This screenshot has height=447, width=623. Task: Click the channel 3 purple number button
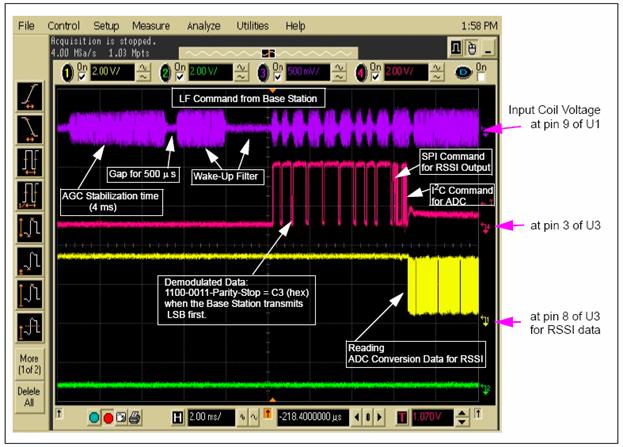[263, 73]
